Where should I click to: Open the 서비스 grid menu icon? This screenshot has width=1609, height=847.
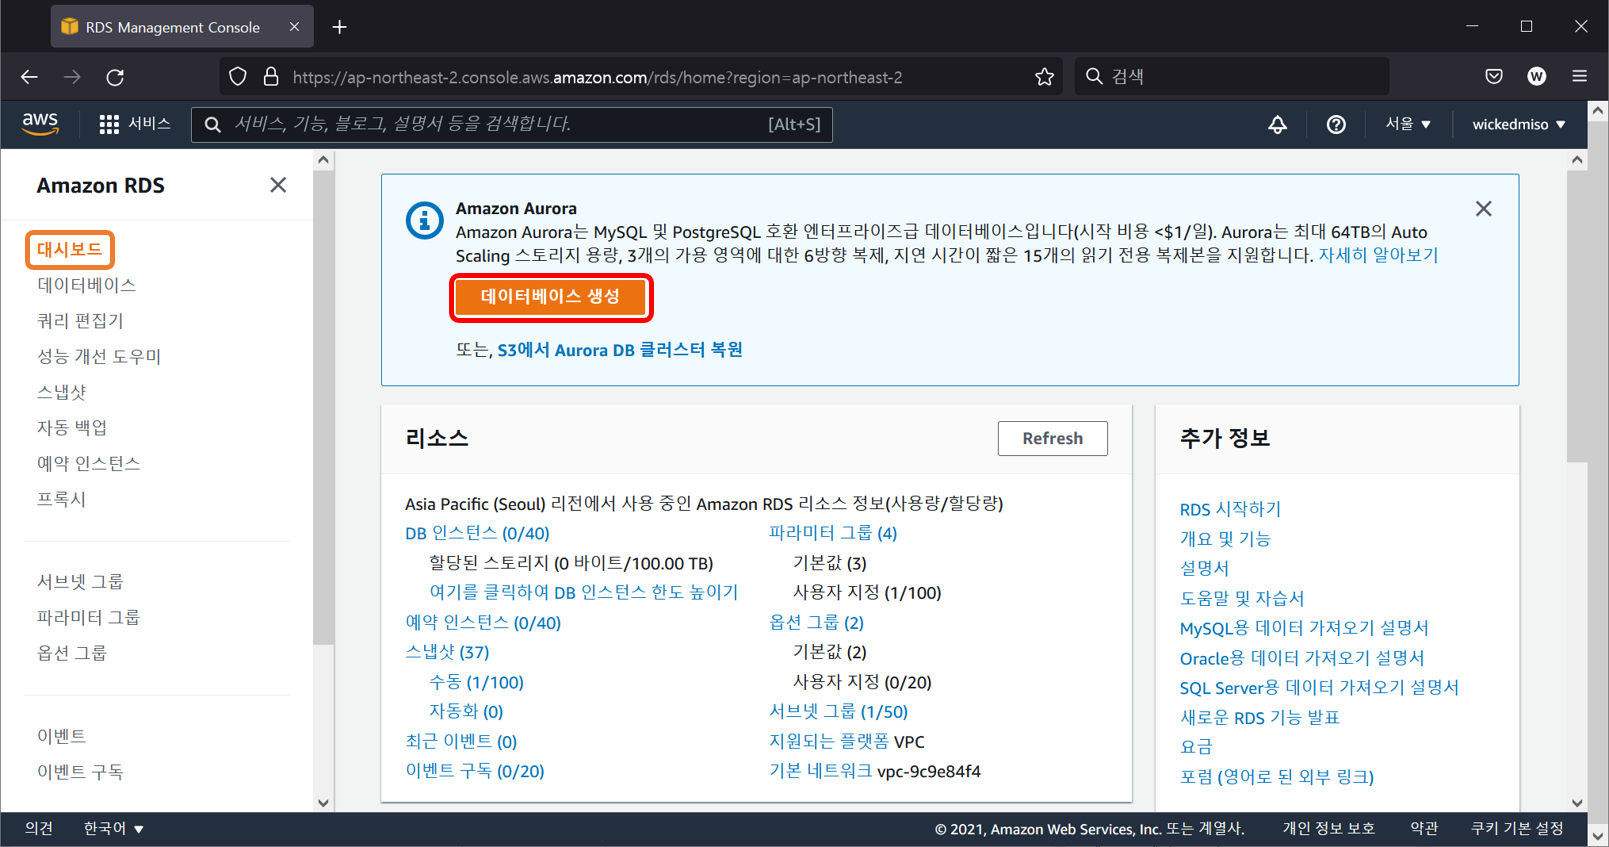109,124
